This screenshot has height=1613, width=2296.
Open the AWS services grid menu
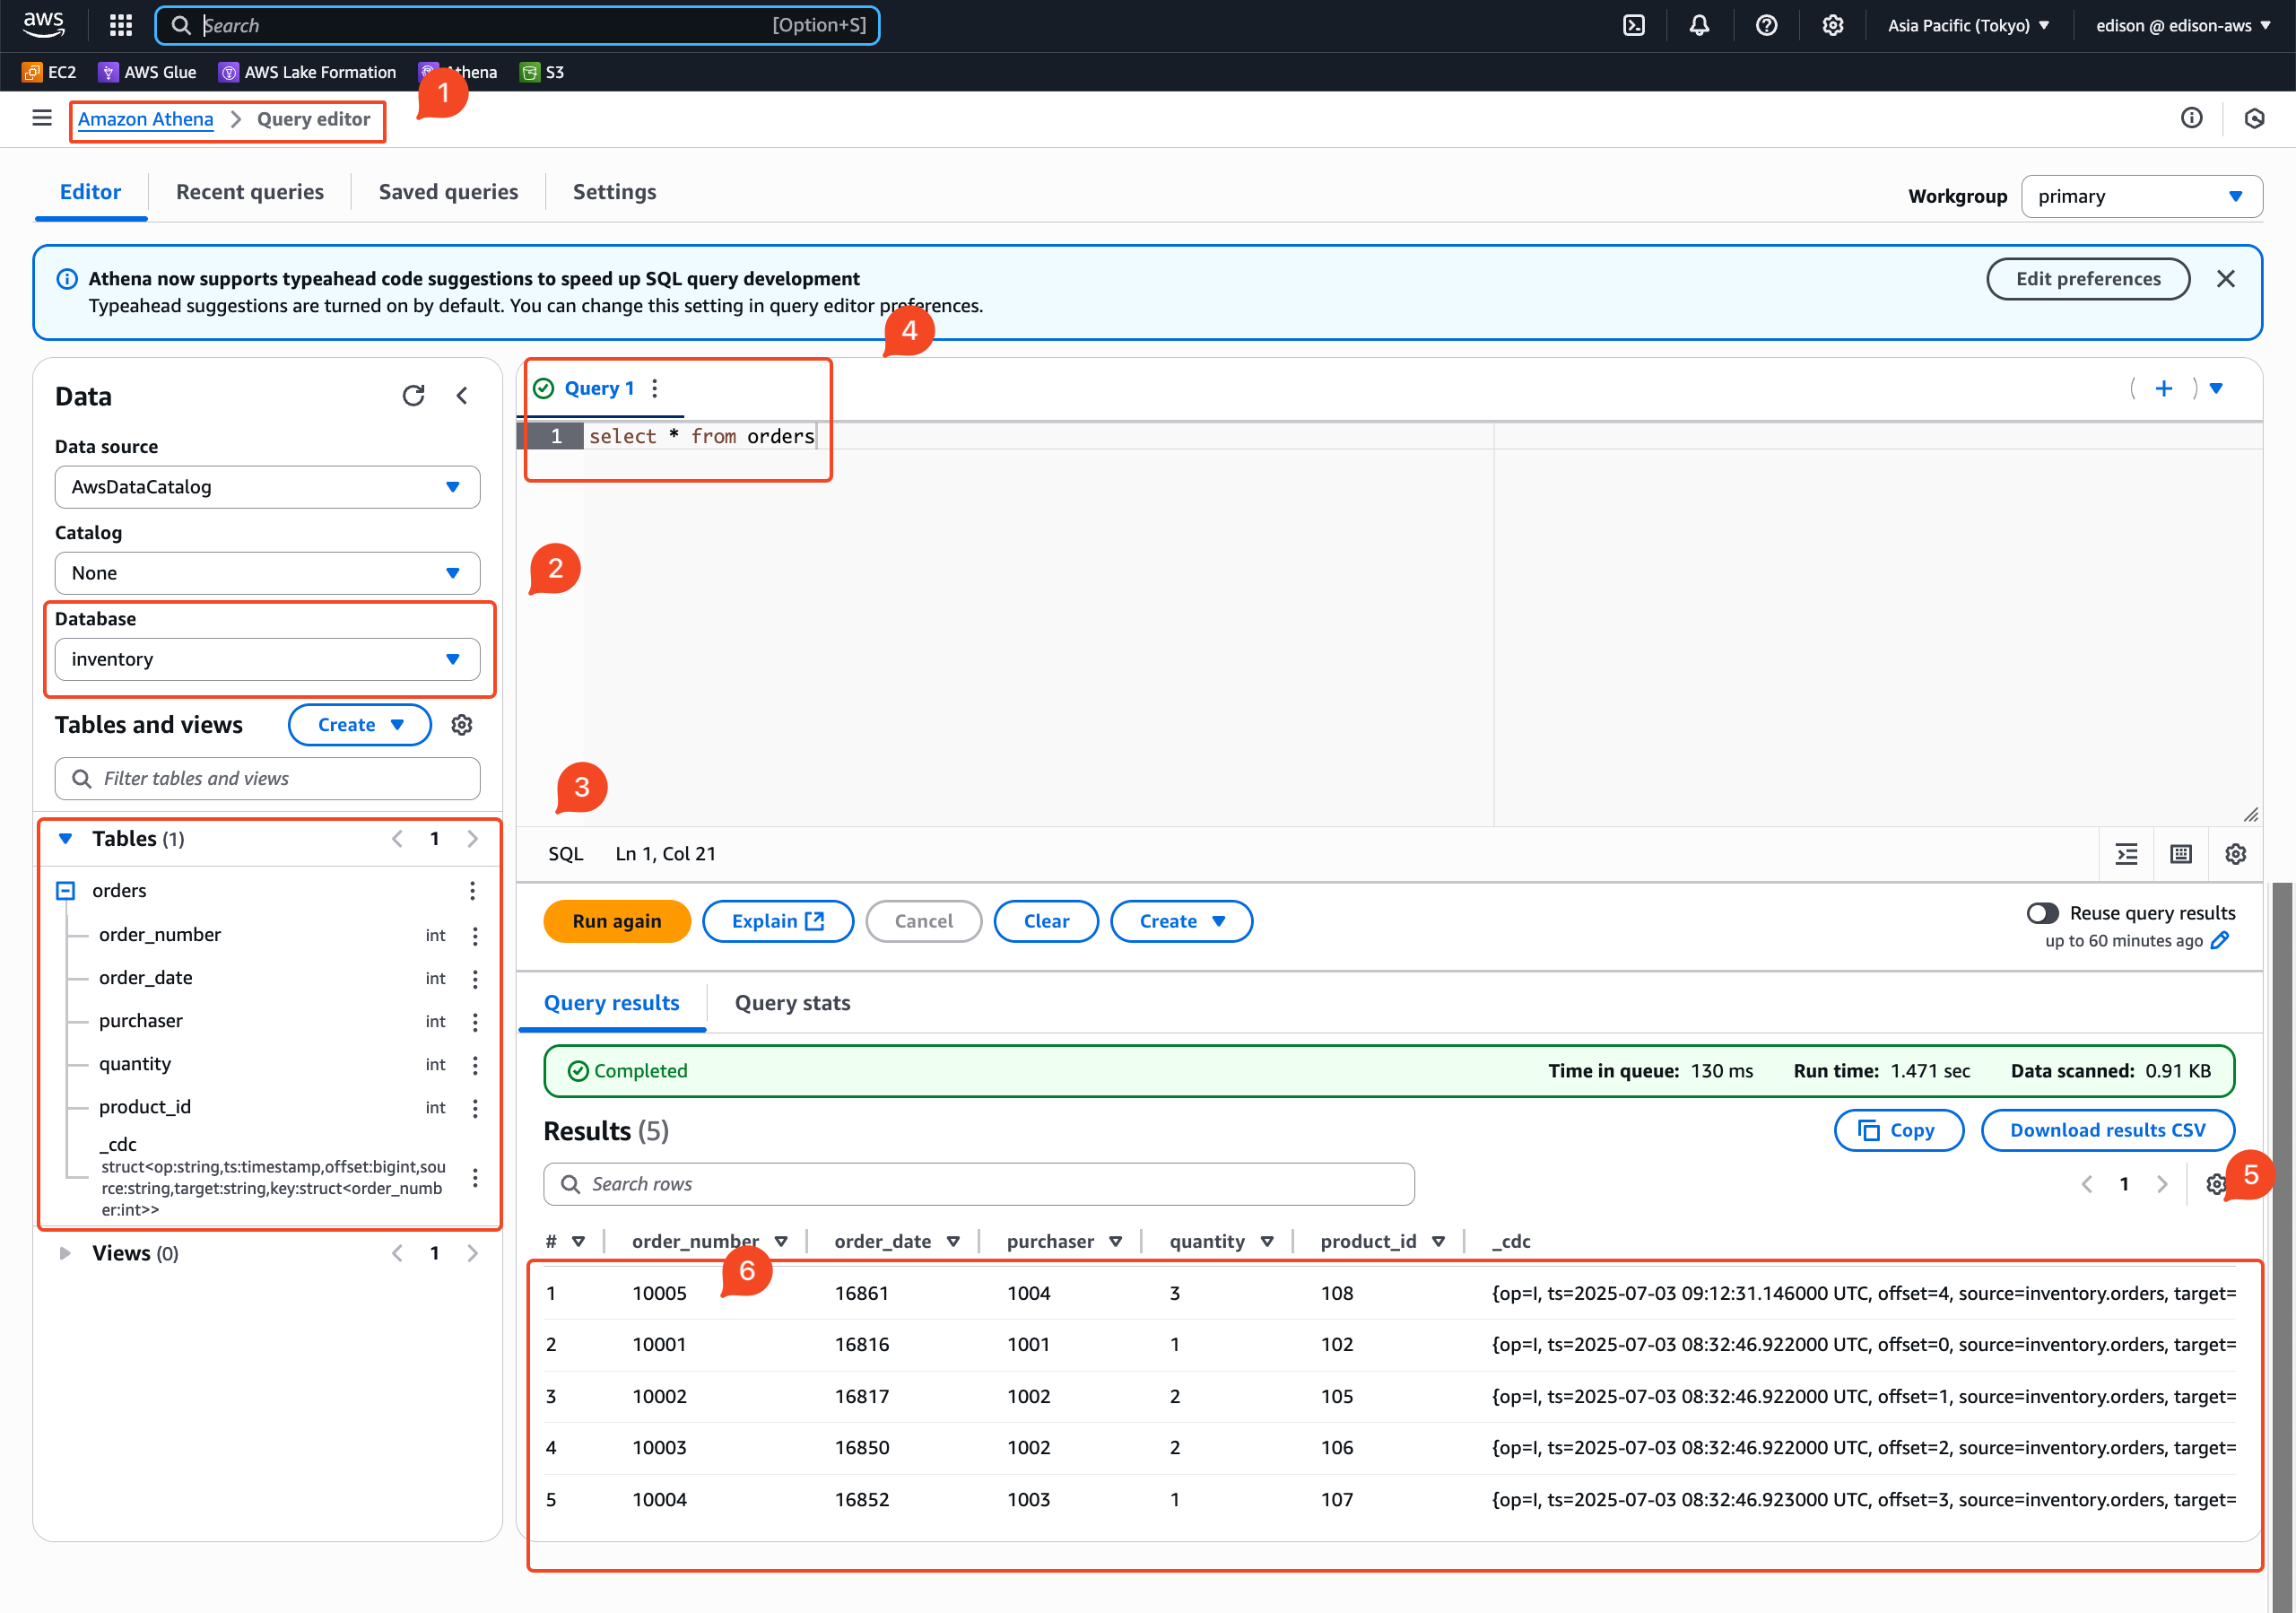click(121, 25)
